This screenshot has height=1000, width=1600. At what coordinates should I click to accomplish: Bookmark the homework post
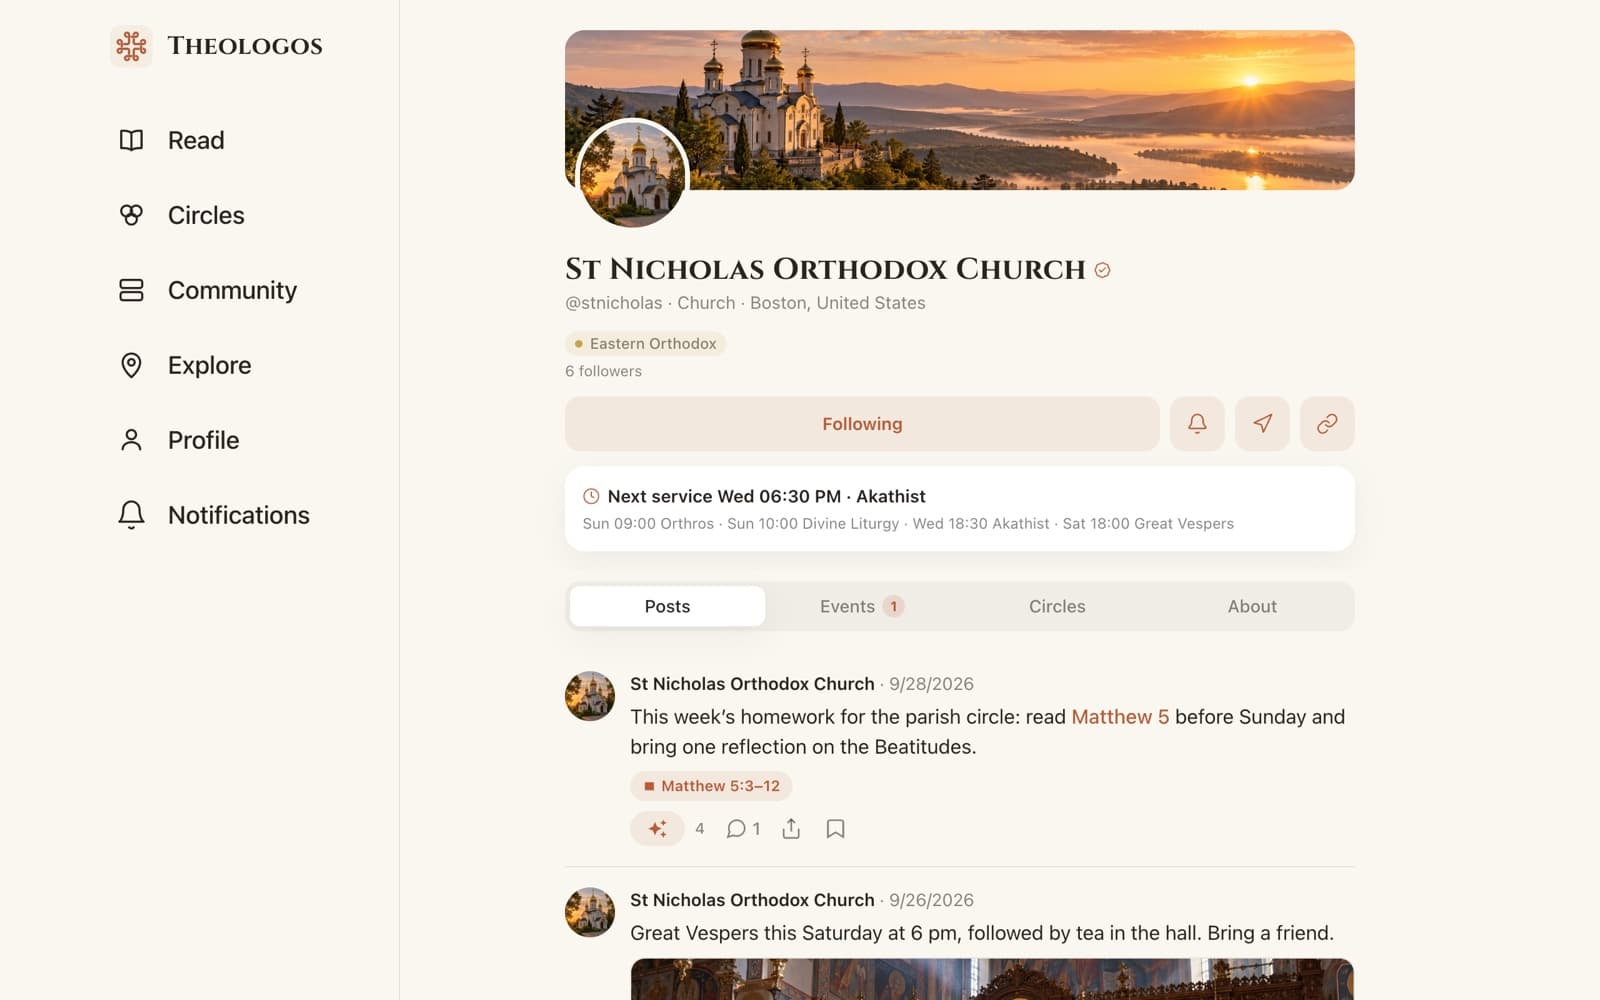click(835, 829)
